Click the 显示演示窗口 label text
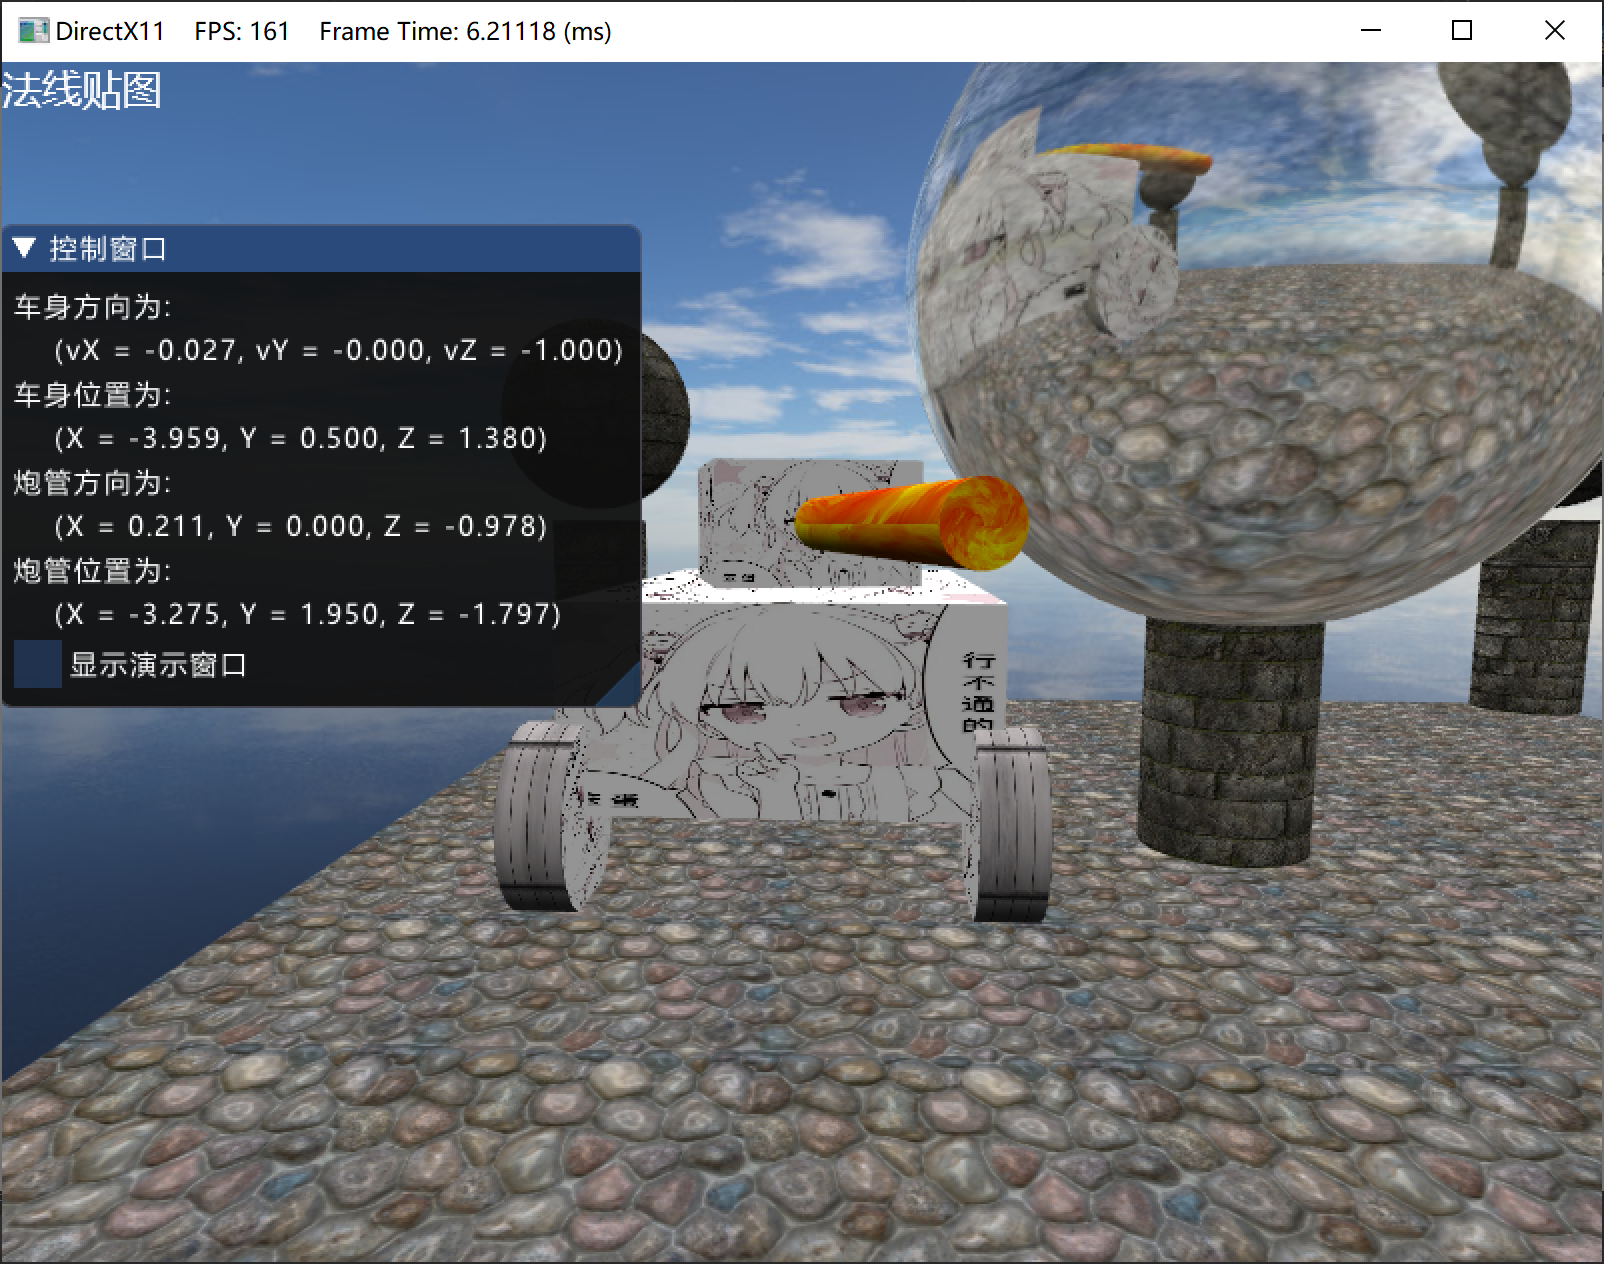1604x1264 pixels. click(158, 664)
